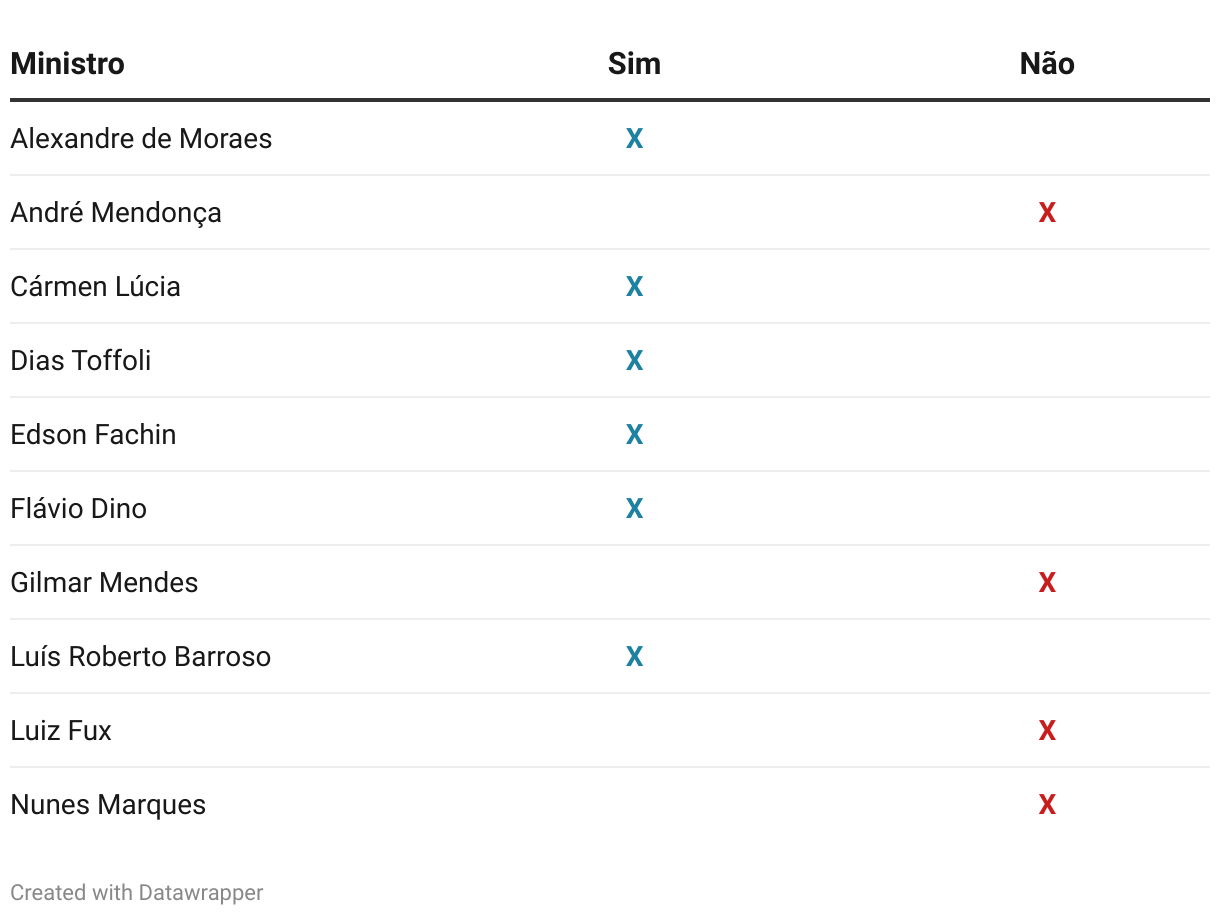Click blue X for Alexandre de Moraes
This screenshot has height=916, width=1220.
pyautogui.click(x=634, y=139)
